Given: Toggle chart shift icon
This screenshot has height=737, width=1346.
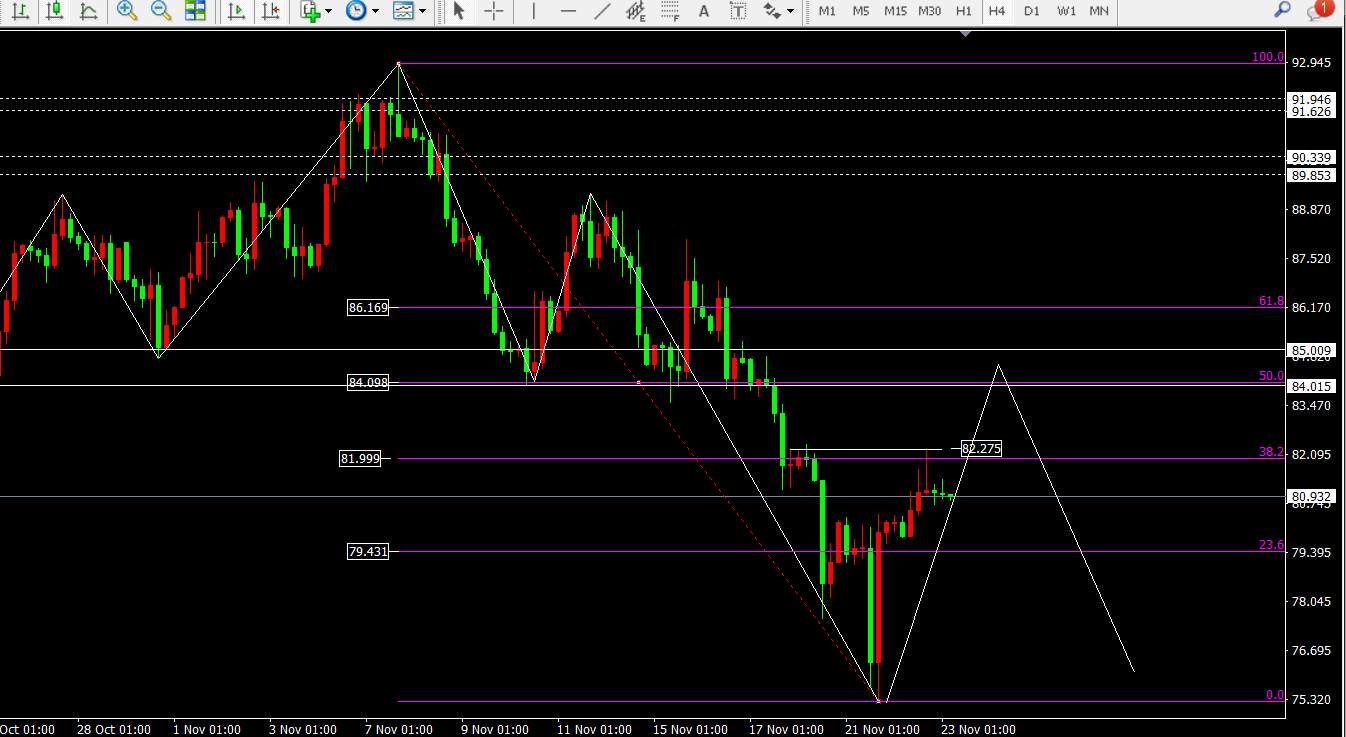Looking at the screenshot, I should click(270, 11).
